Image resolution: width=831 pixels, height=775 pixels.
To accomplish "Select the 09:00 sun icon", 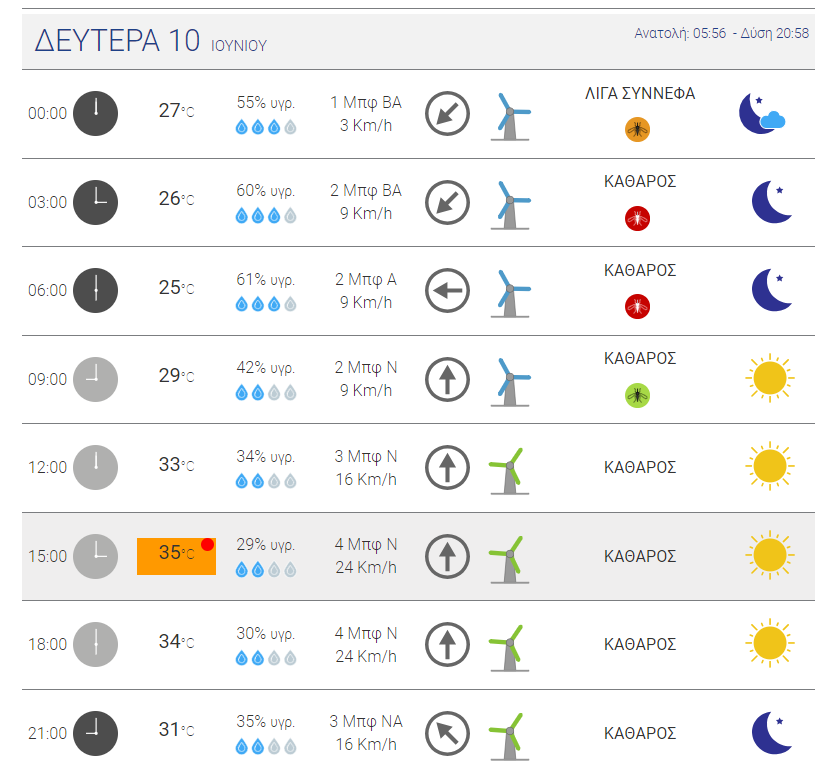I will pos(769,379).
